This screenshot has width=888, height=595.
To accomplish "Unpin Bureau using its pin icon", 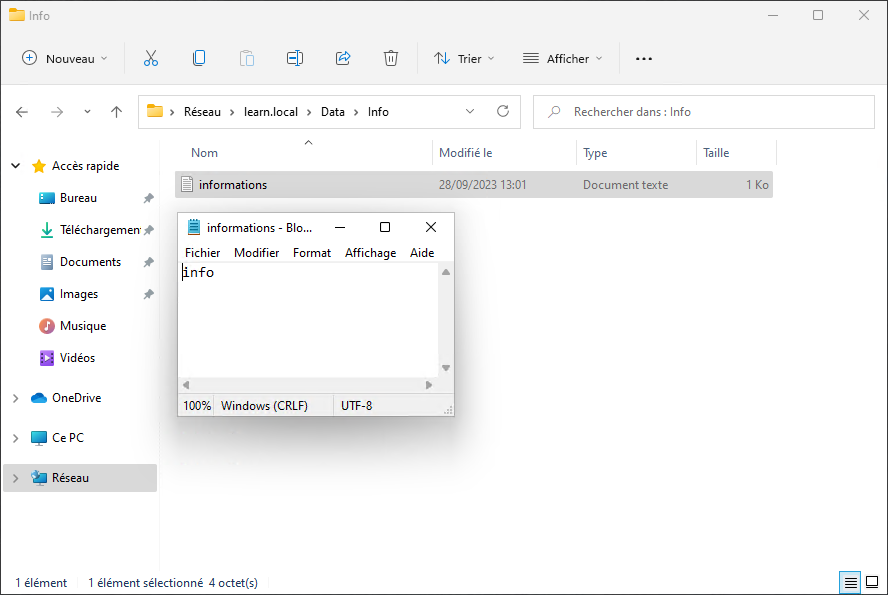I will (x=148, y=198).
